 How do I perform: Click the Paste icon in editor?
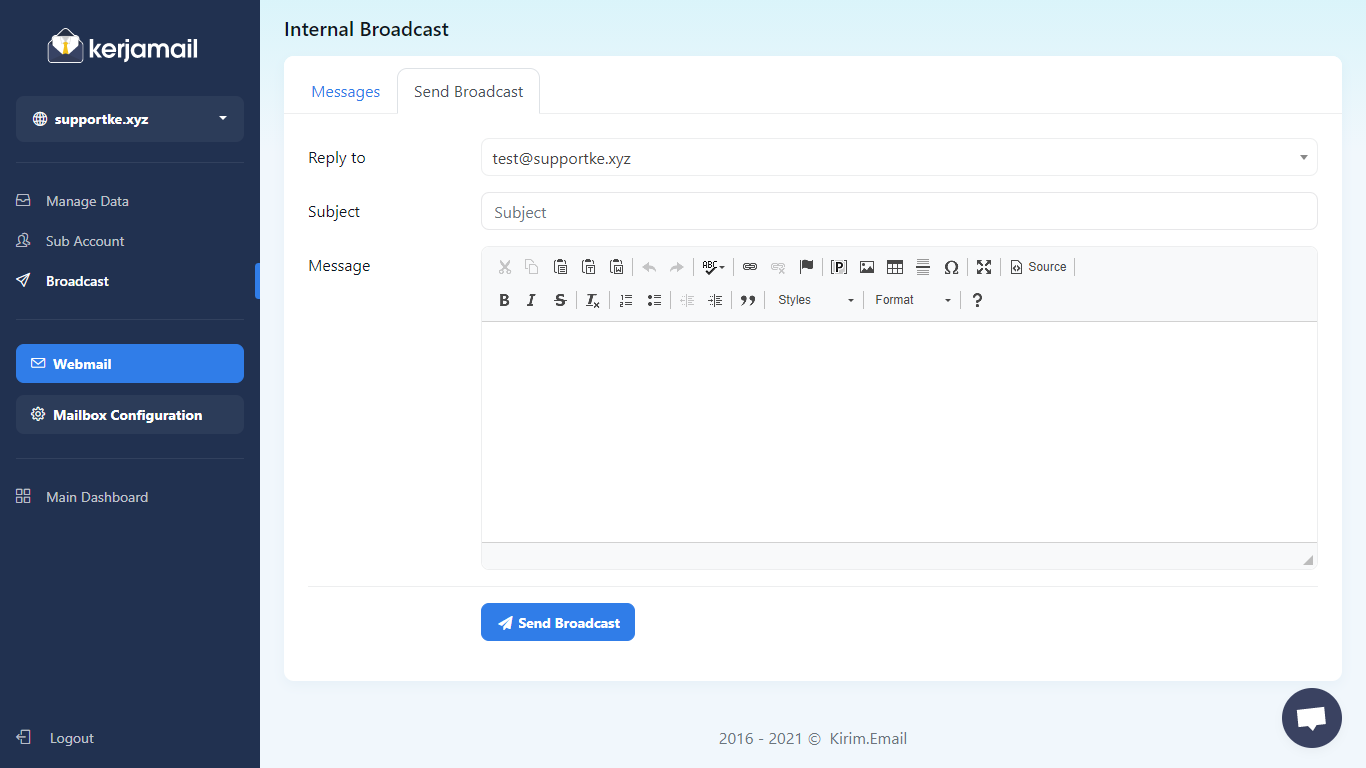[x=561, y=267]
